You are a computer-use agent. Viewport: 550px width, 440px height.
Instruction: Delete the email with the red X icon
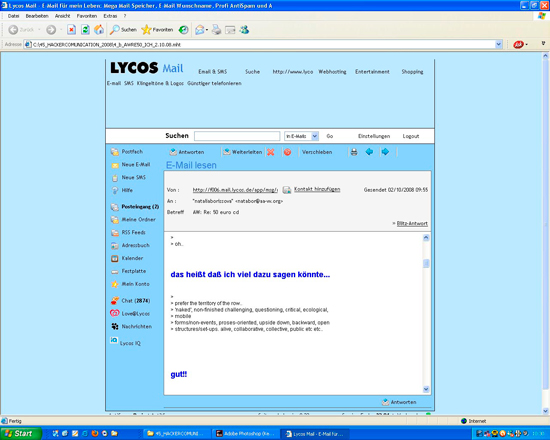tap(270, 152)
